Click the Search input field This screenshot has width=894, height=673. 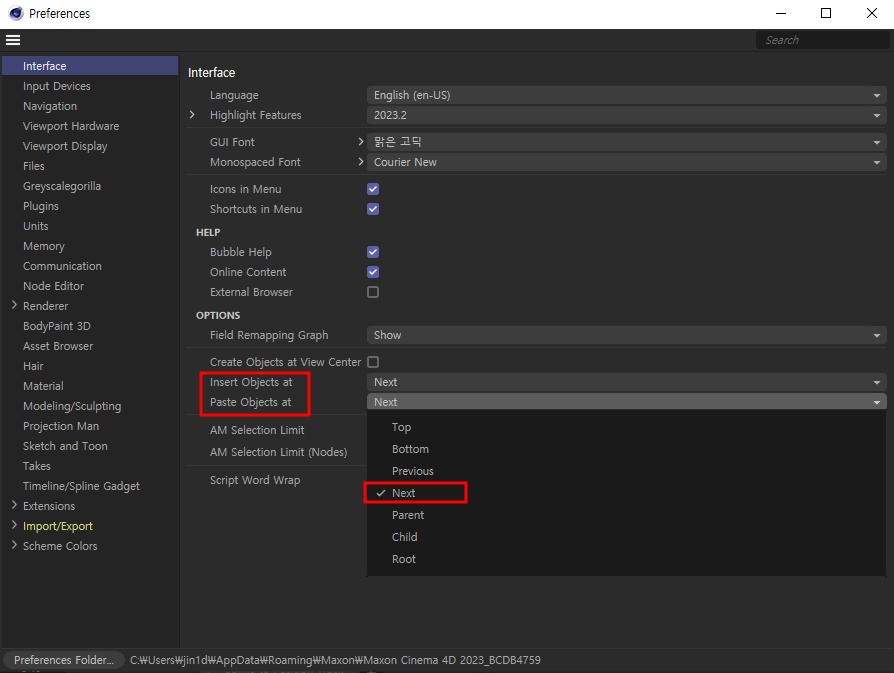click(822, 40)
